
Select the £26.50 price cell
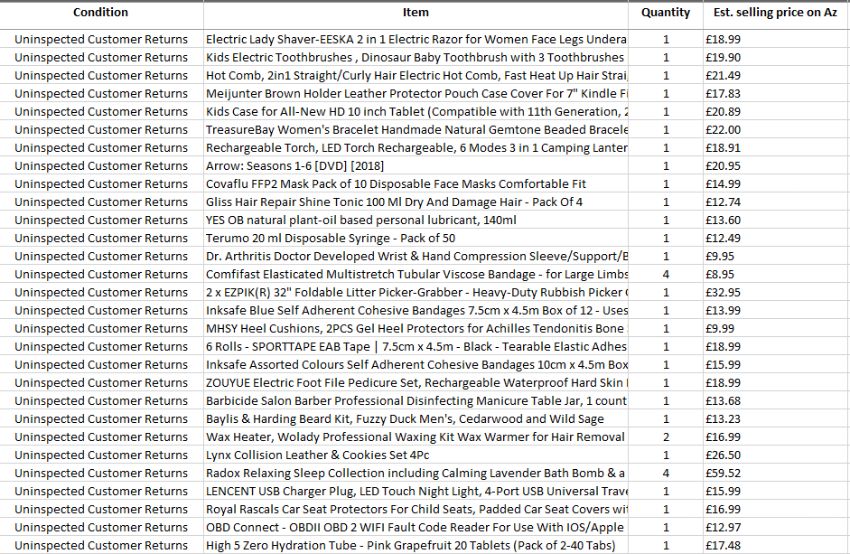(776, 455)
